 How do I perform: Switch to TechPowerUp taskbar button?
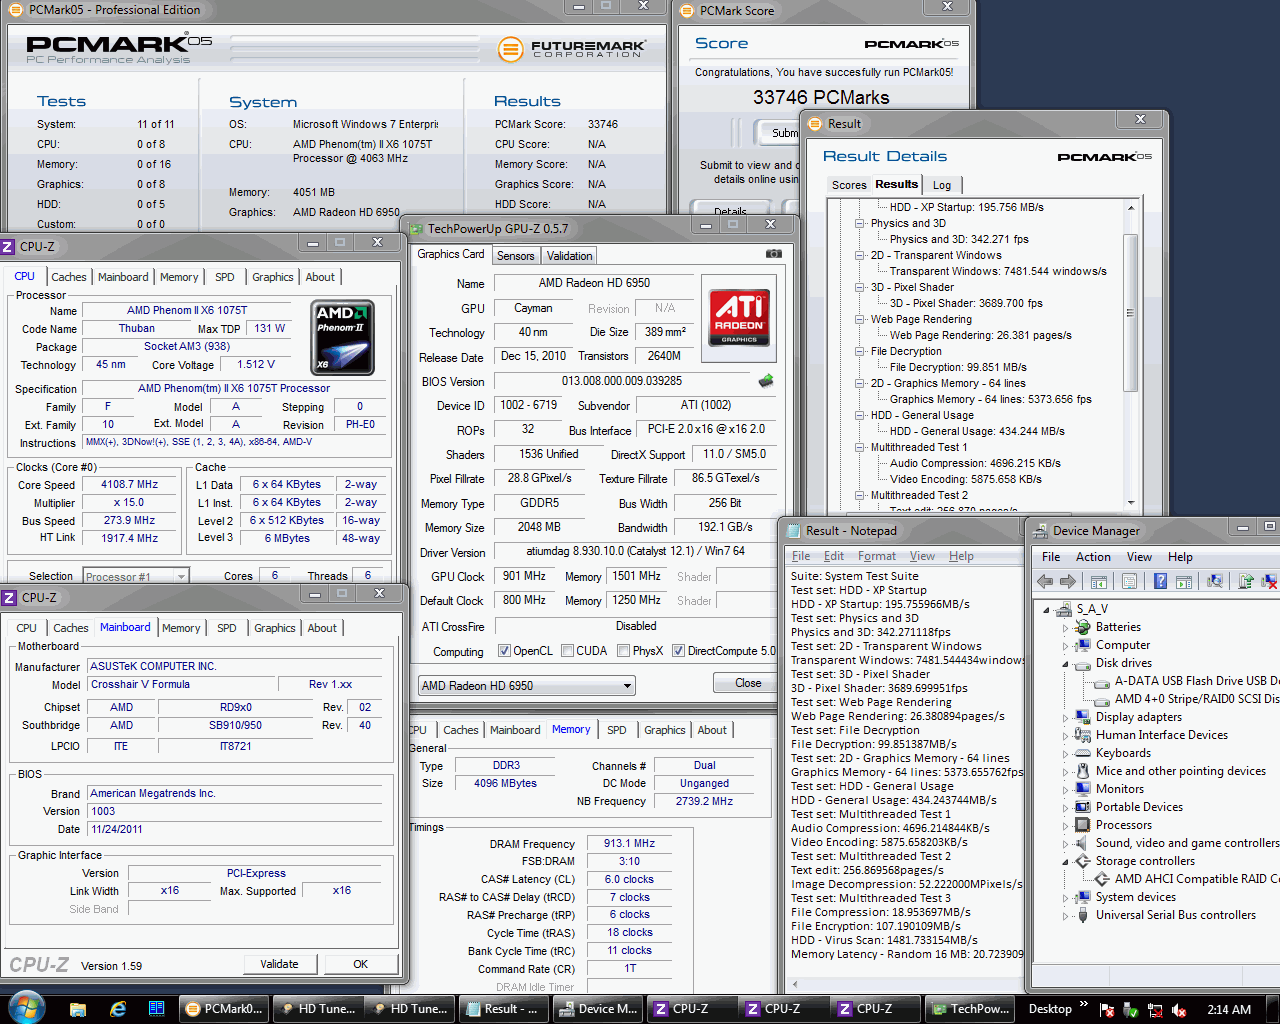point(968,1009)
